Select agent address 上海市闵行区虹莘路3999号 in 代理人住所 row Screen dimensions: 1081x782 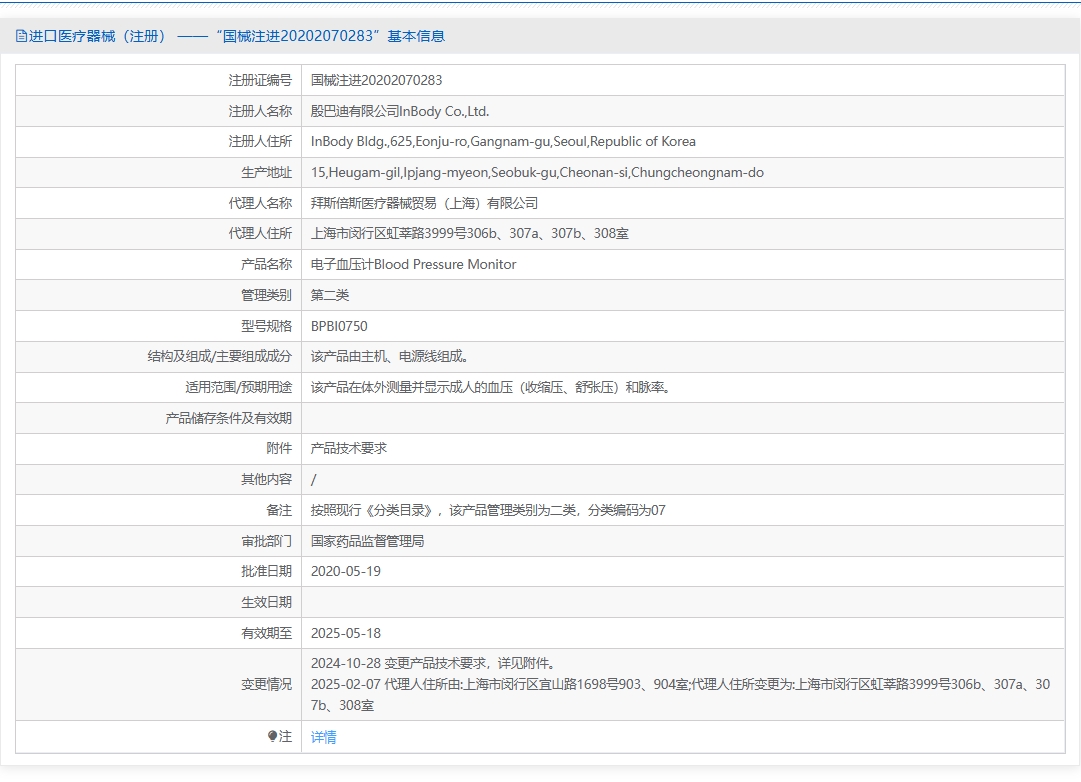469,233
